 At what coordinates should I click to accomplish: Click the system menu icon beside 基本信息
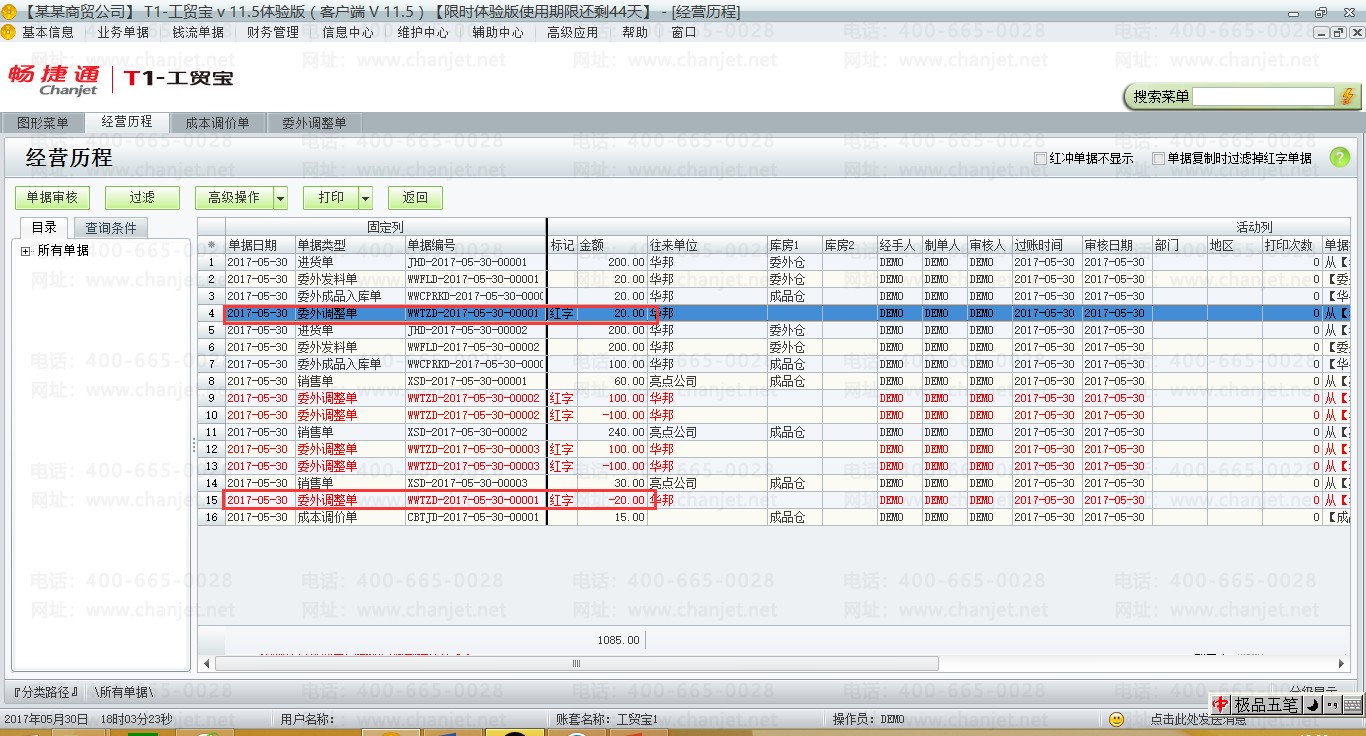[9, 32]
